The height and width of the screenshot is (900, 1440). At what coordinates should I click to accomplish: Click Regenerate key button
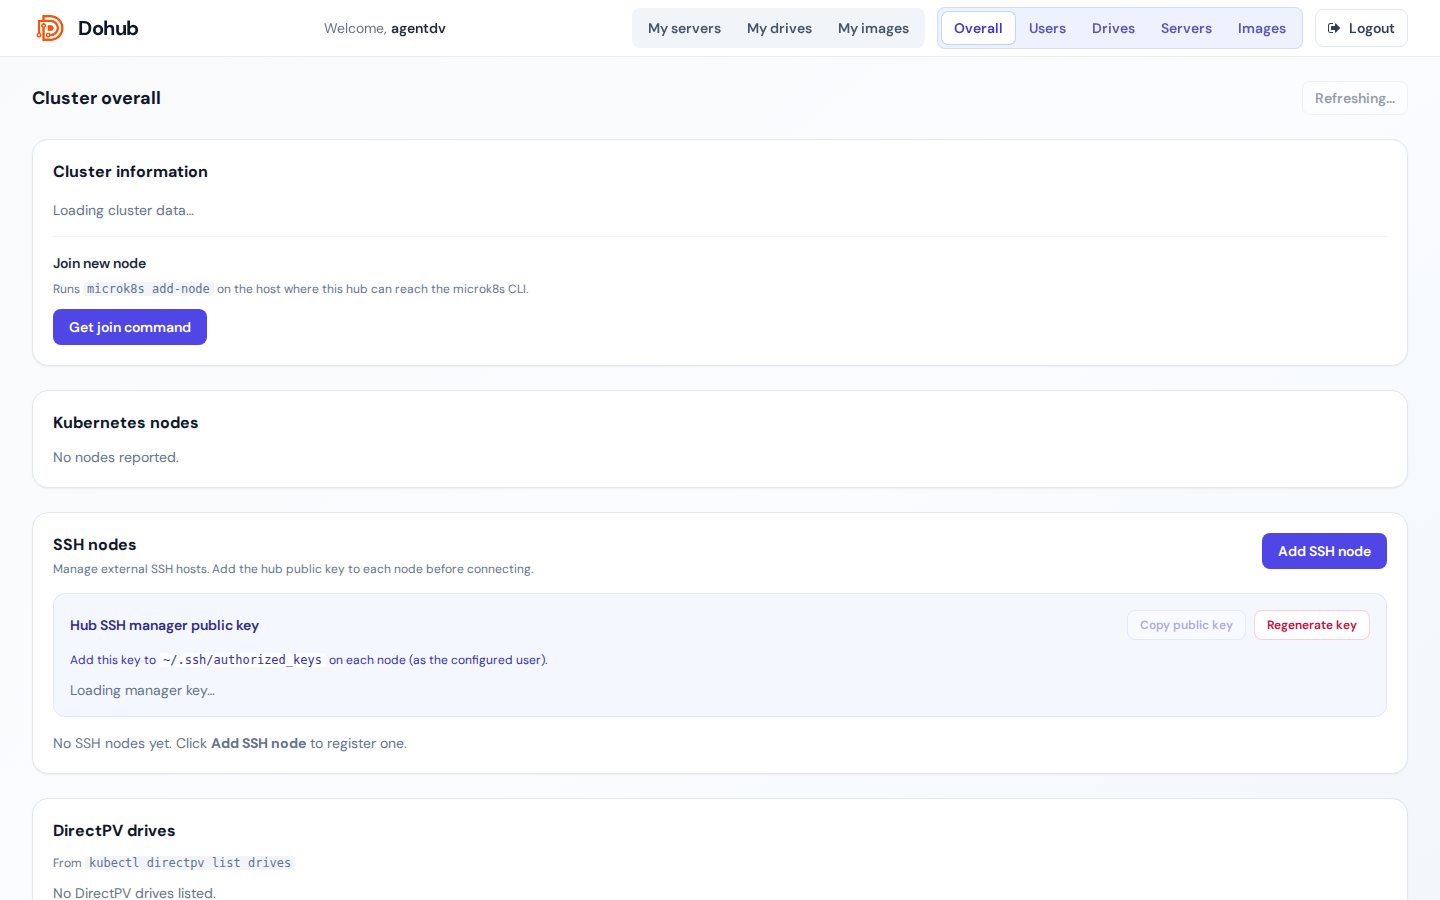click(x=1311, y=625)
